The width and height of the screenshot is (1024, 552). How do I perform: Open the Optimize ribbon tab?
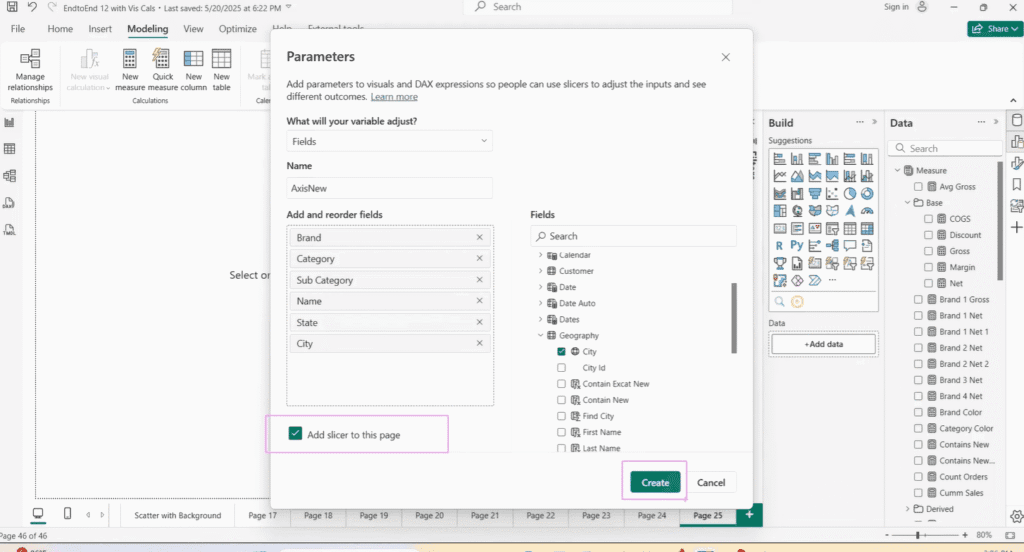238,29
